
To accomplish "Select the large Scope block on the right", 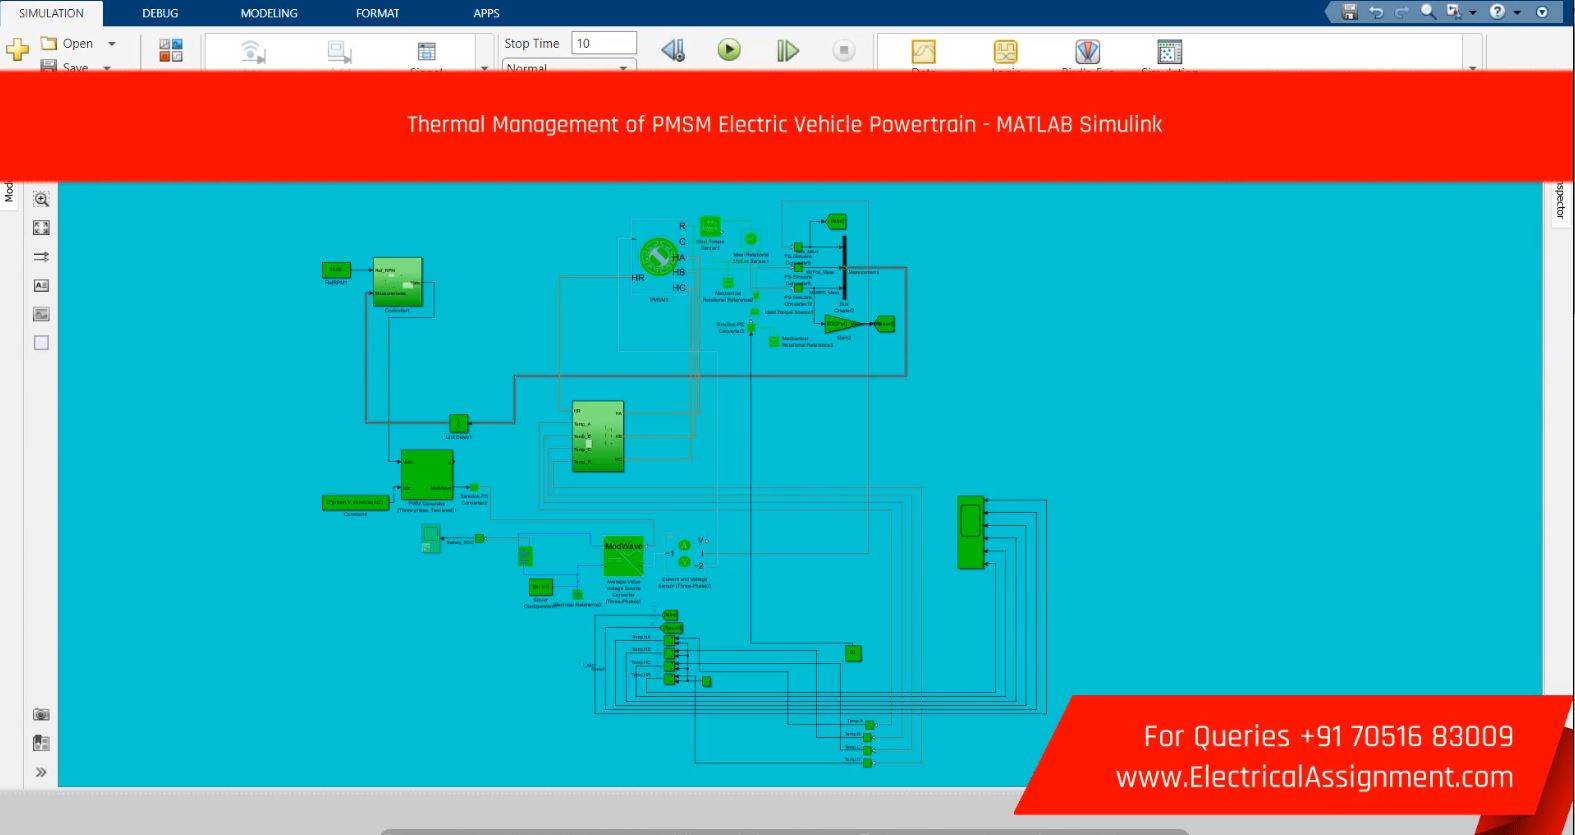I will tap(970, 532).
